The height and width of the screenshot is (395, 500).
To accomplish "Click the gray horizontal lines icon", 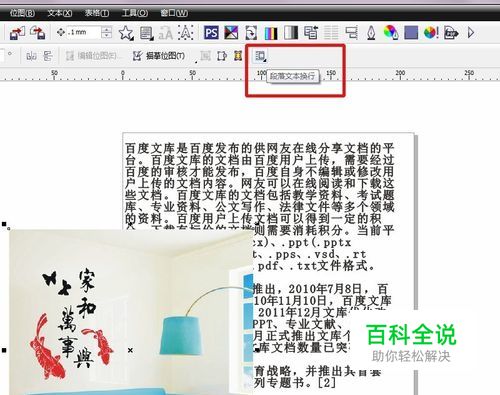I will (x=331, y=33).
